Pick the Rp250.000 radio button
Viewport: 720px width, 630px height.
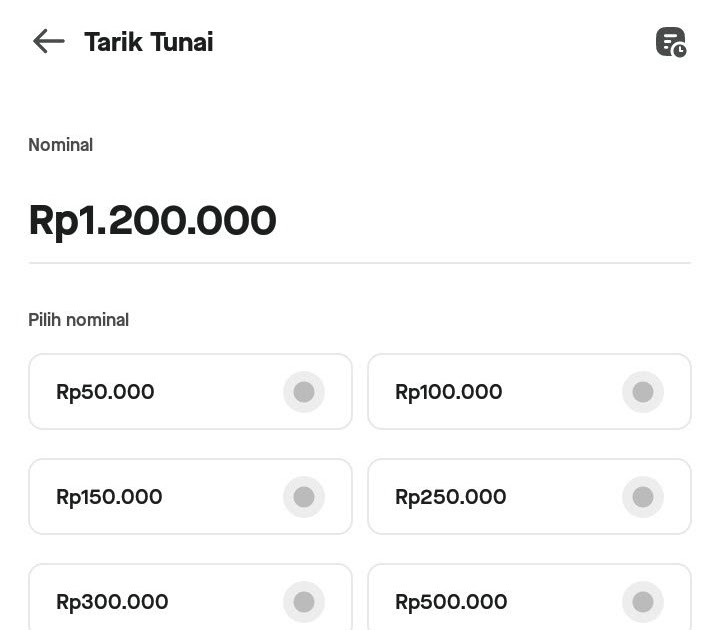point(643,497)
